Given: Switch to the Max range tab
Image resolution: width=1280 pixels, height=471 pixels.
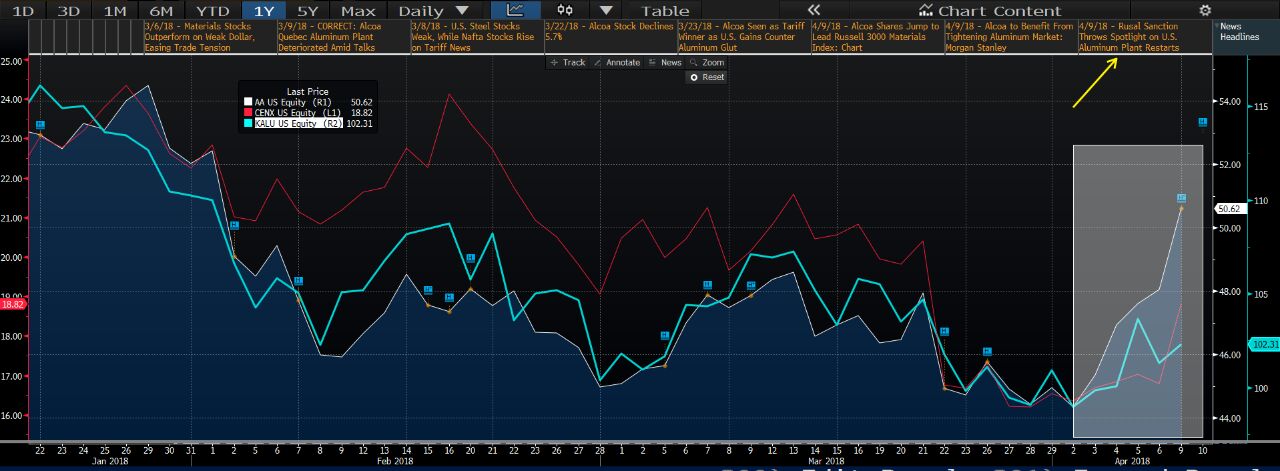Looking at the screenshot, I should point(359,11).
